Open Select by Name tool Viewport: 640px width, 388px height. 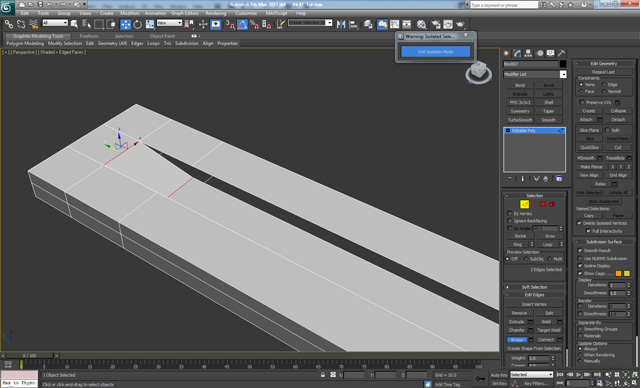click(86, 24)
